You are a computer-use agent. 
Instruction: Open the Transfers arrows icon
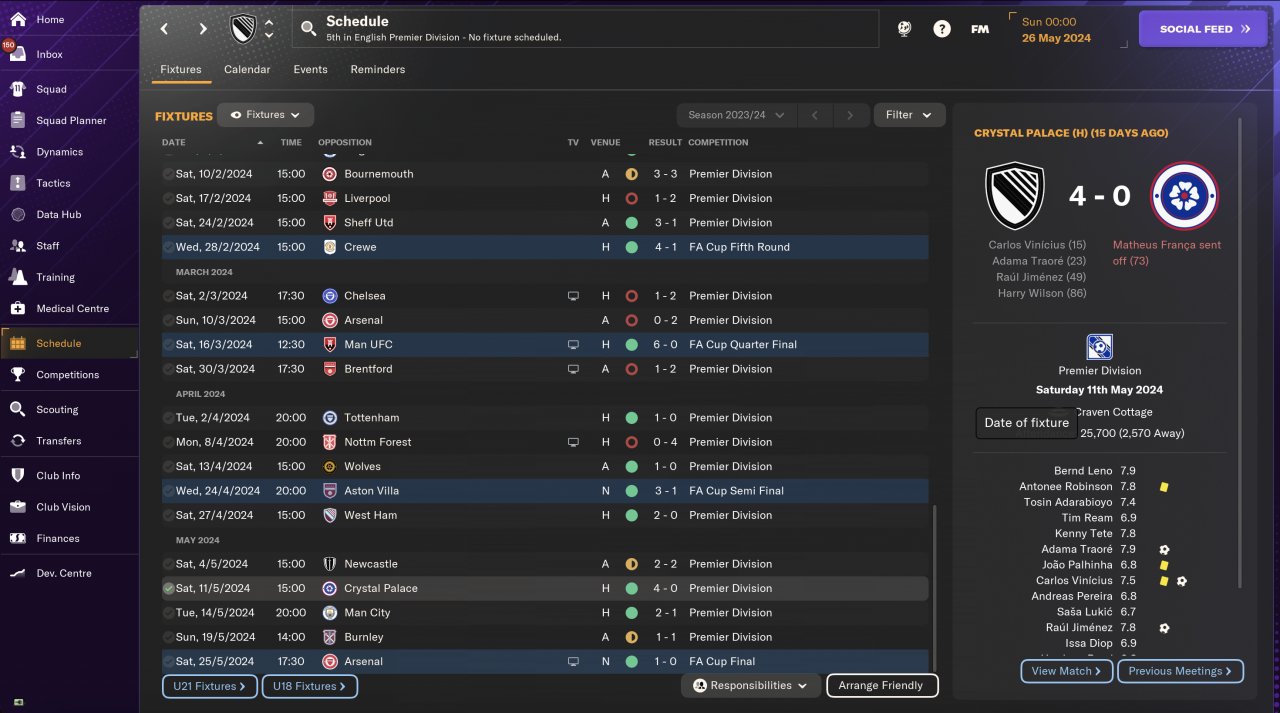click(17, 440)
